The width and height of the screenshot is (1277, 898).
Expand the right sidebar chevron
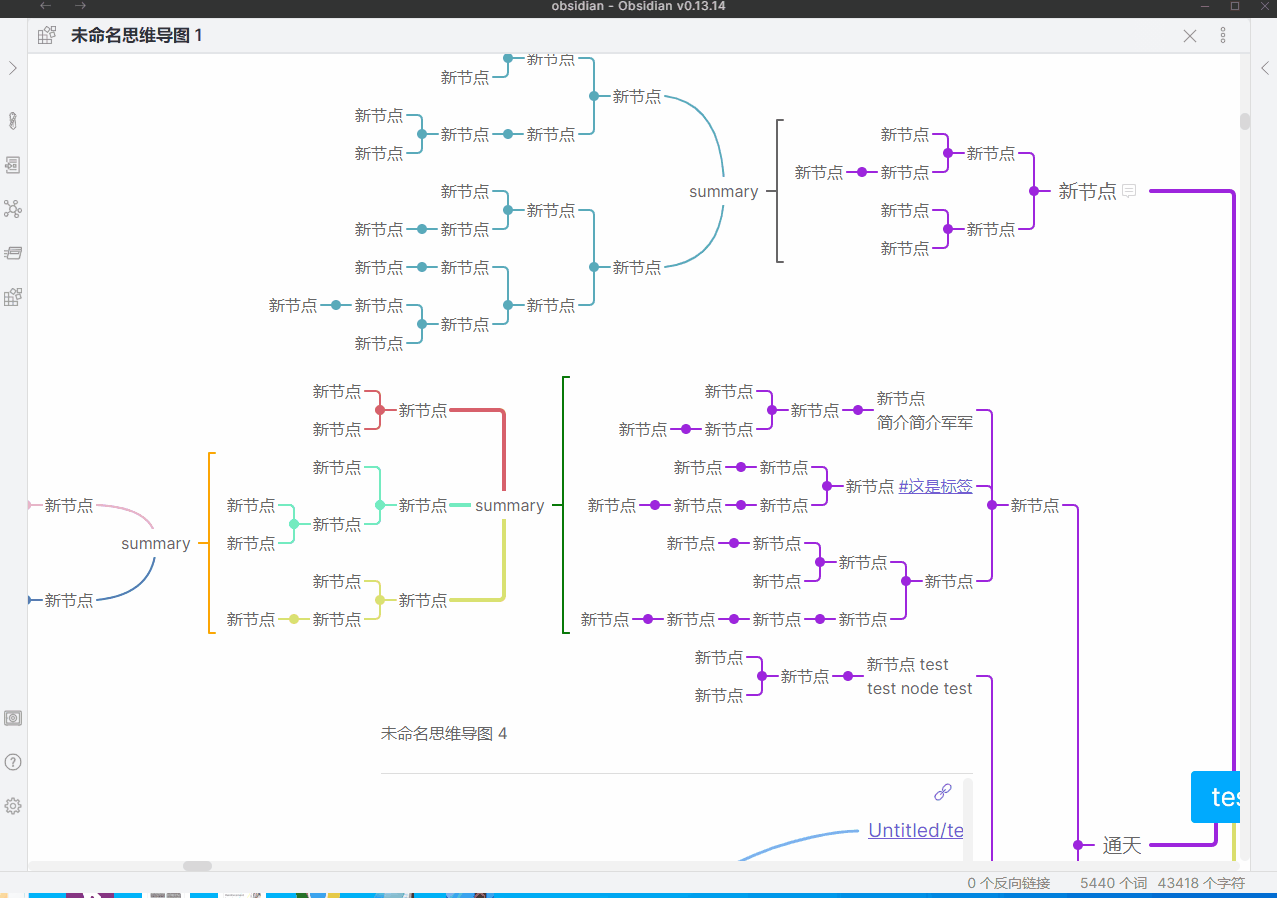(x=1265, y=69)
